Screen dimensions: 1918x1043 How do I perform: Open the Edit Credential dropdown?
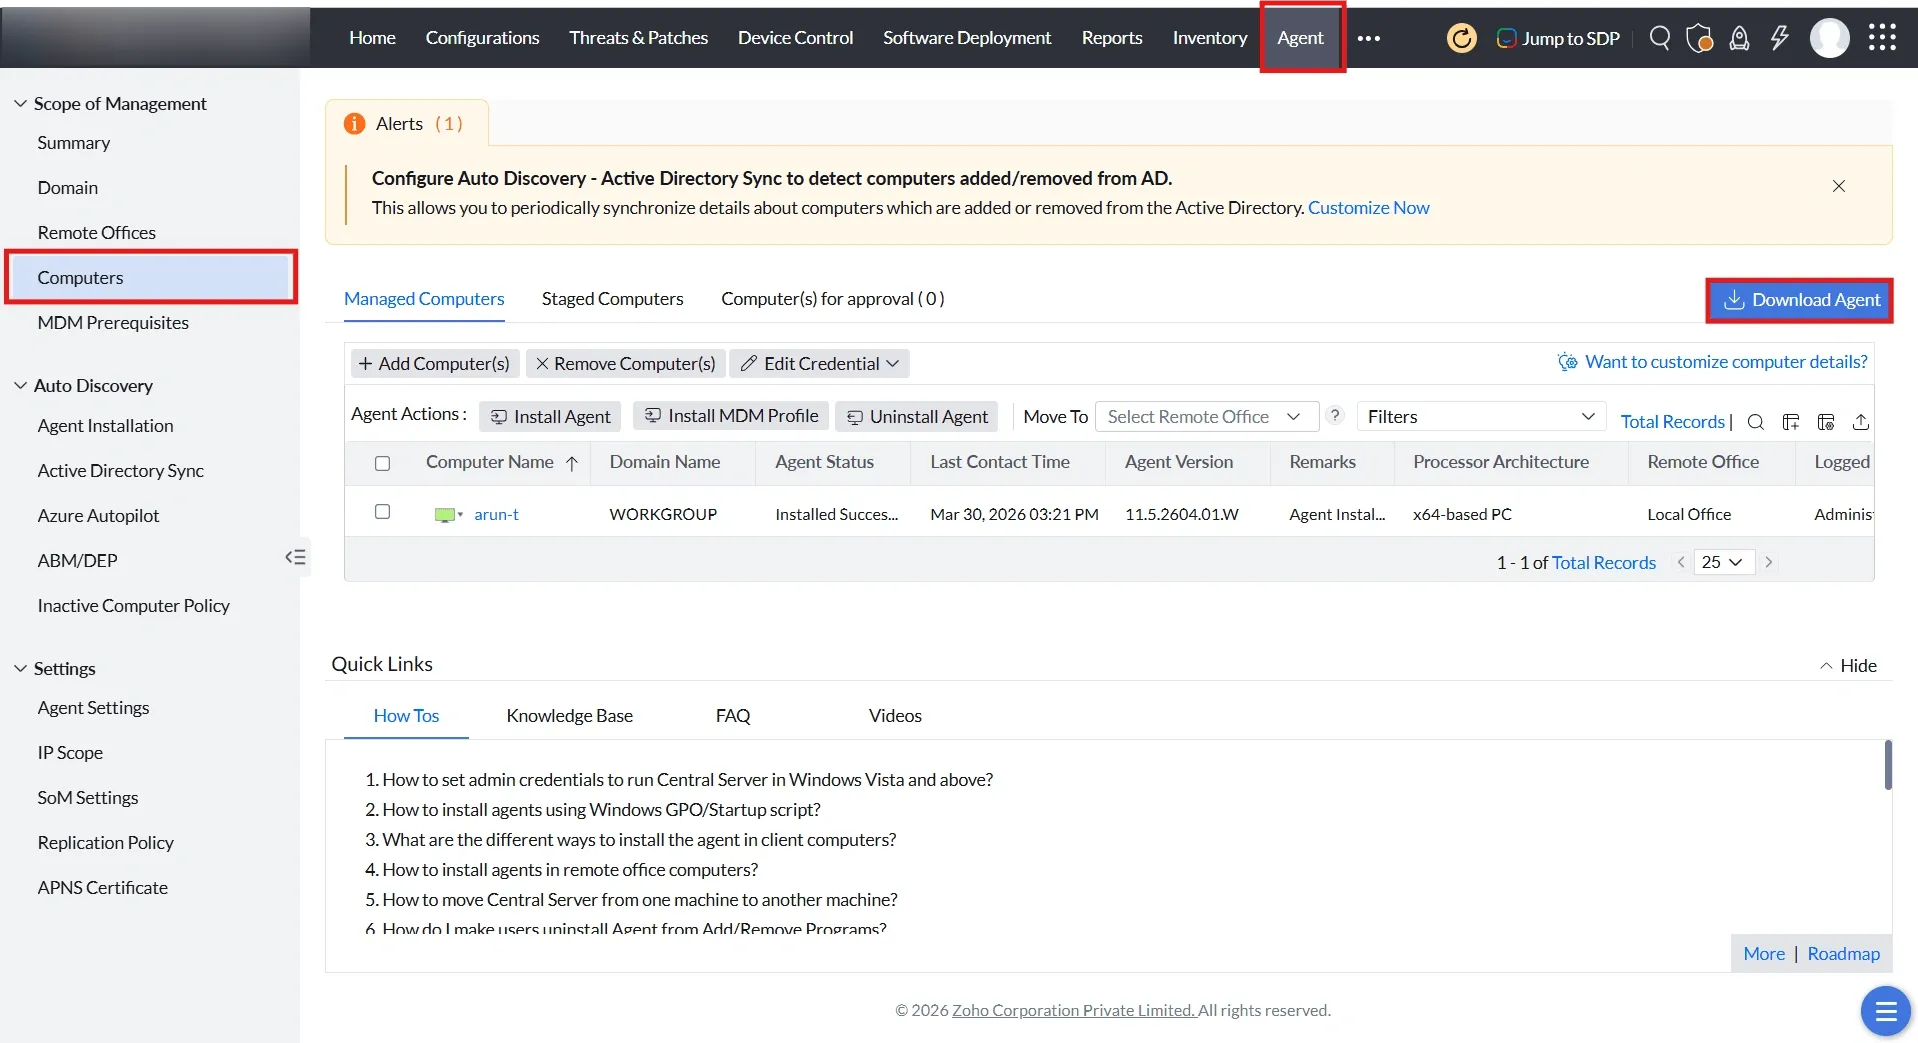pos(819,364)
